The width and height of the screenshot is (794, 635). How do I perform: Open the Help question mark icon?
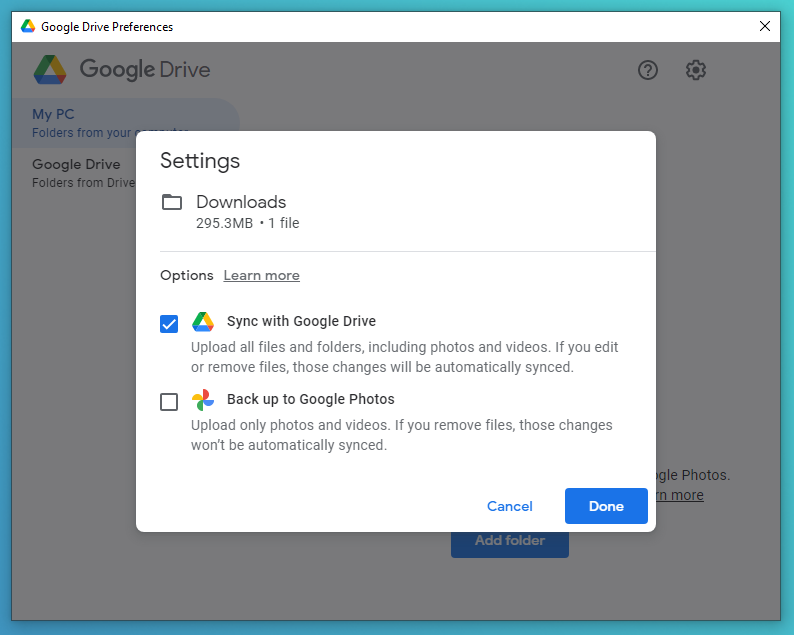coord(648,70)
